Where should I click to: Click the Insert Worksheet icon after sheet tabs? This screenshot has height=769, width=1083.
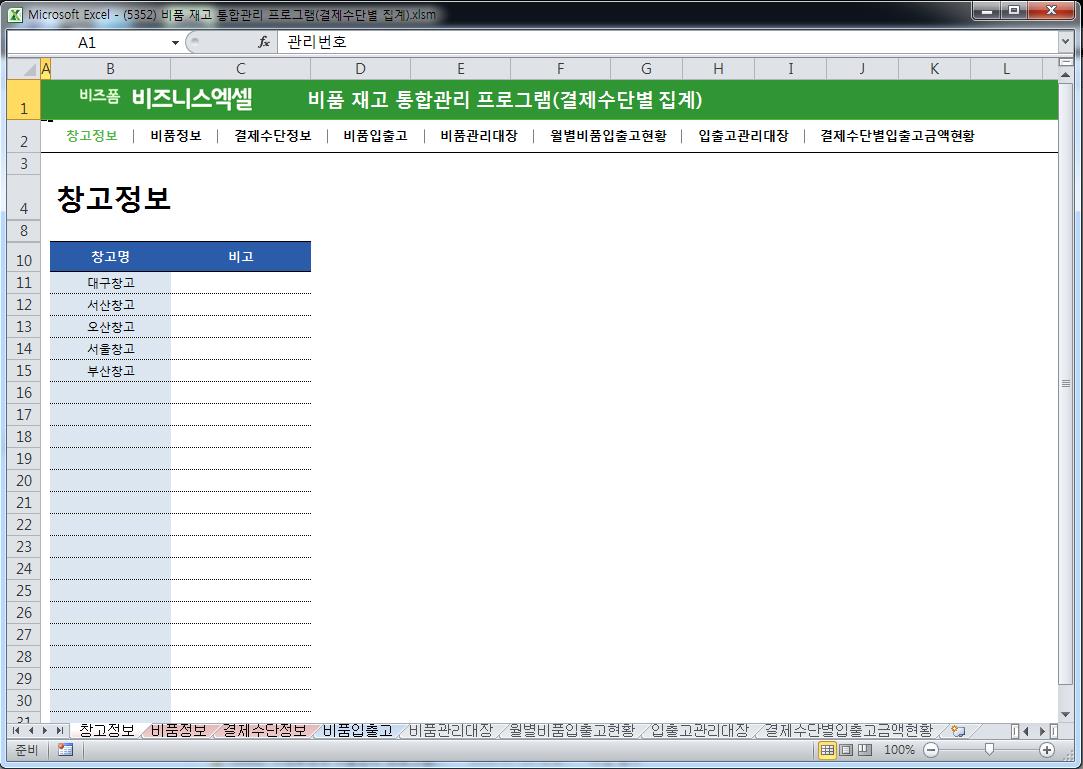click(958, 730)
